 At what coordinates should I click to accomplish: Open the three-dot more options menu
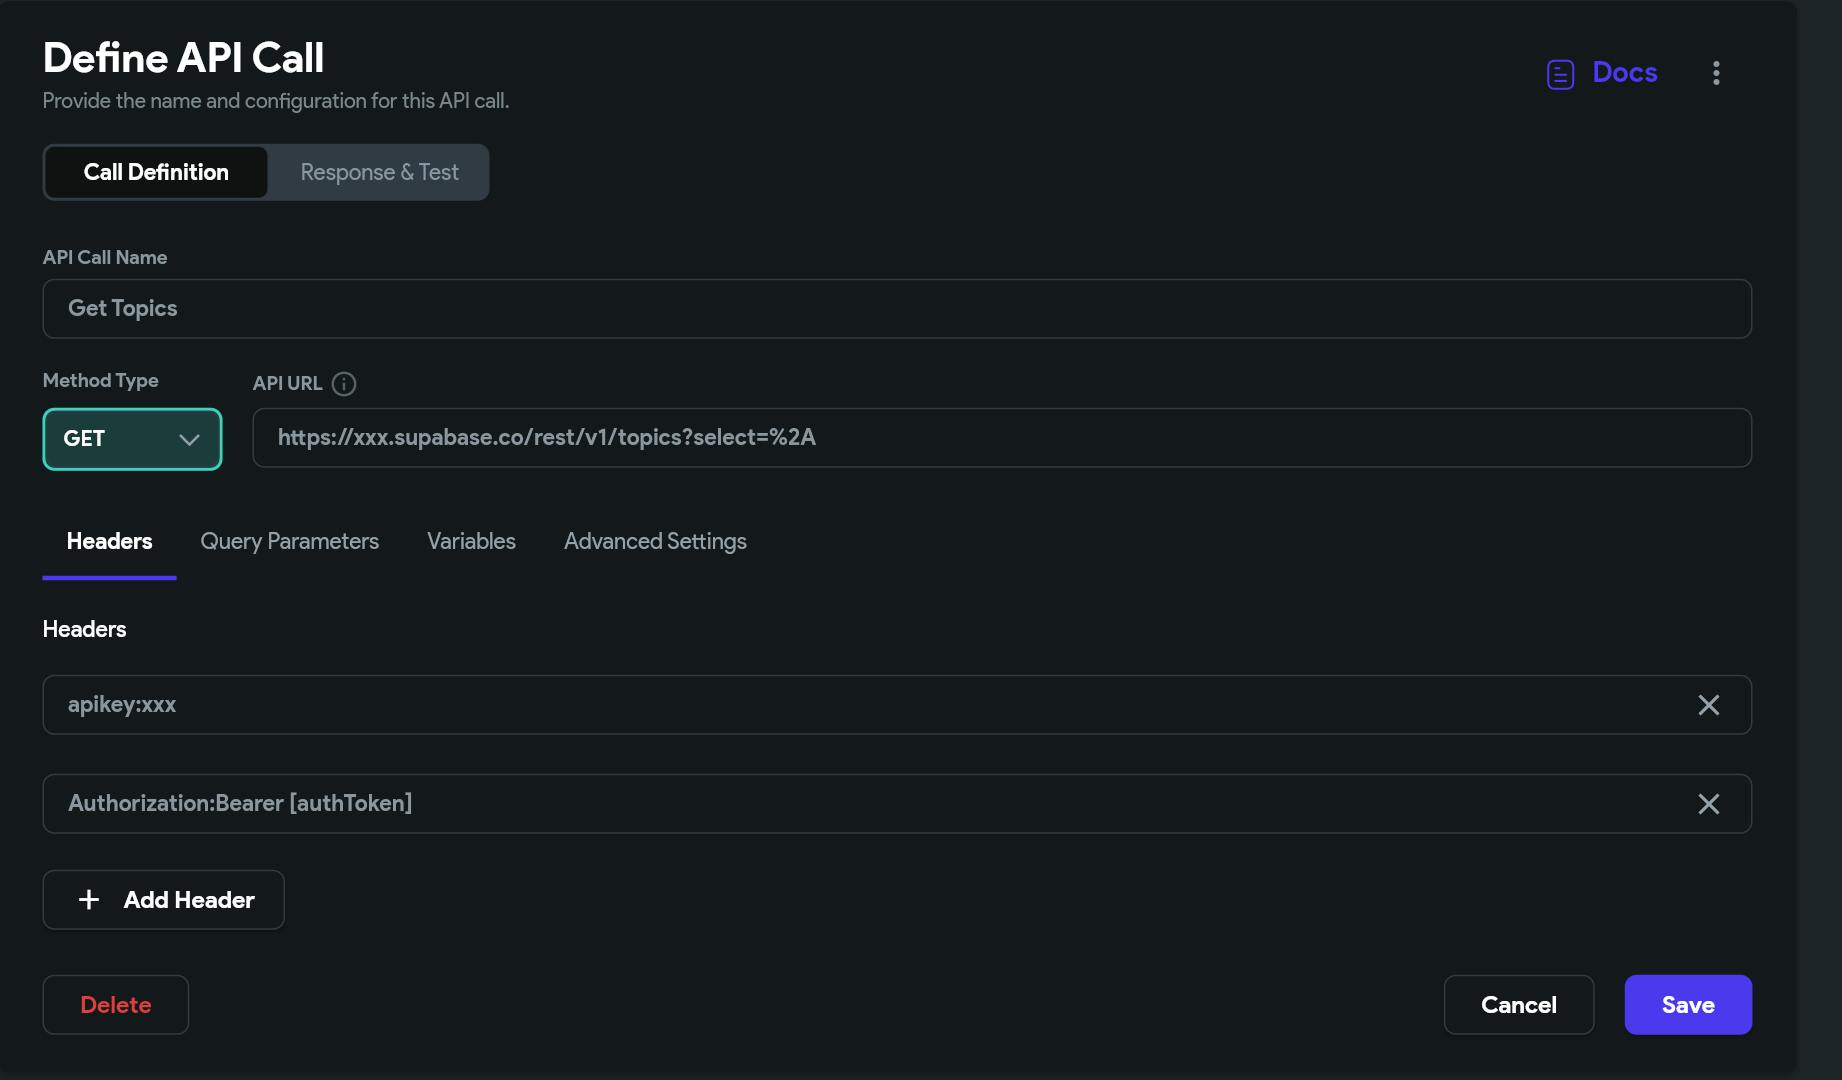(x=1716, y=73)
